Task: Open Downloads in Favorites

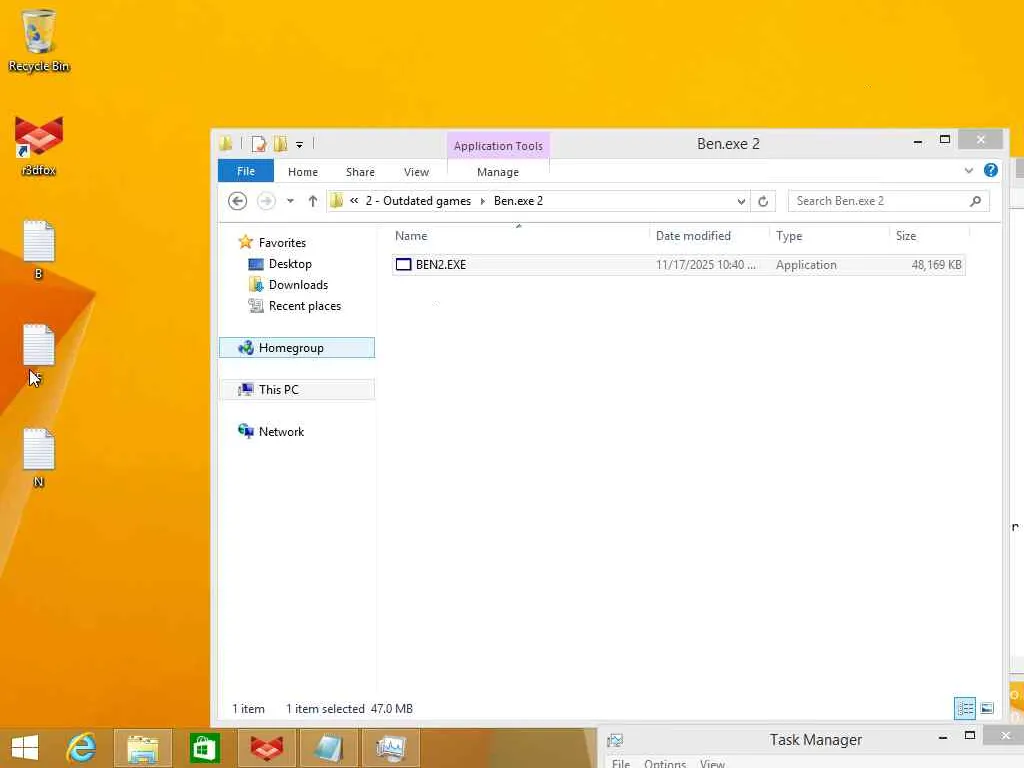Action: pyautogui.click(x=298, y=285)
